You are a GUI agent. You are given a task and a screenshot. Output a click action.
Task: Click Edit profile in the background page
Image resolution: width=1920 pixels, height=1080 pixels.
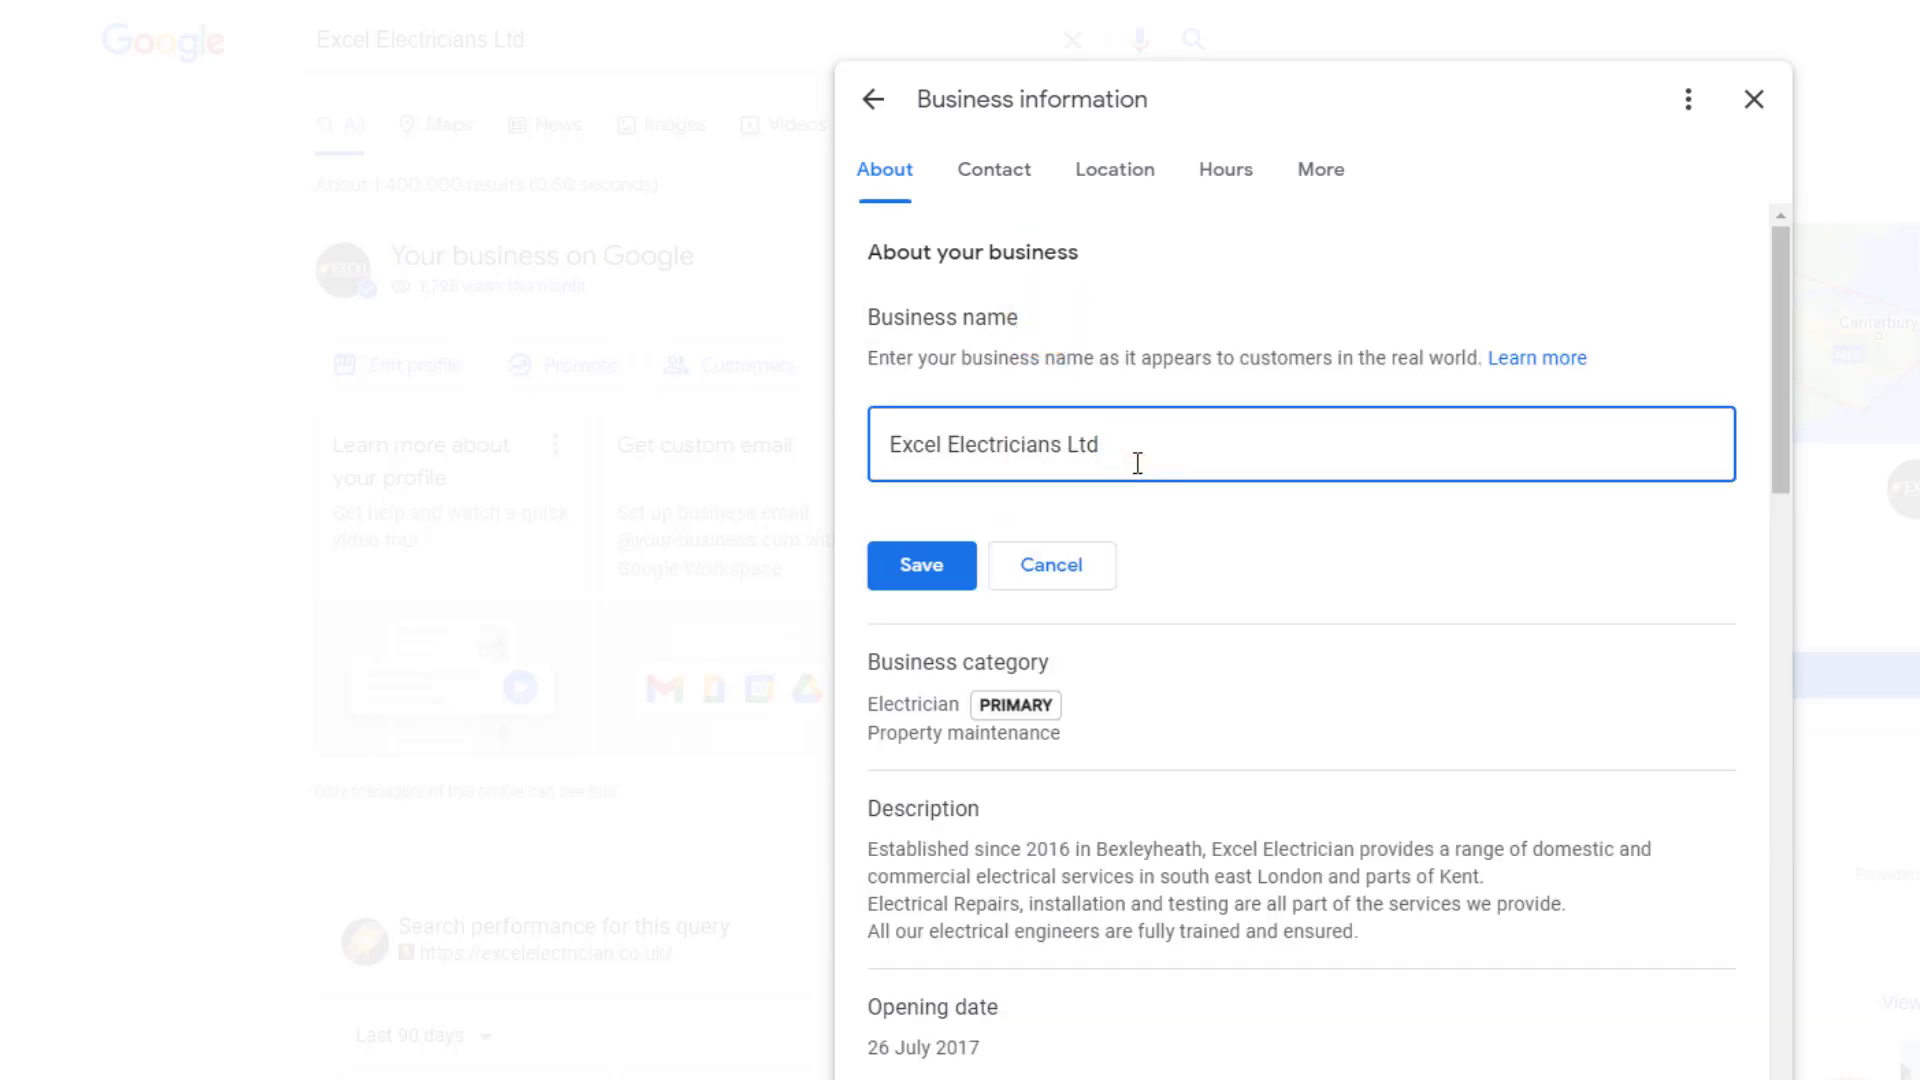tap(398, 365)
